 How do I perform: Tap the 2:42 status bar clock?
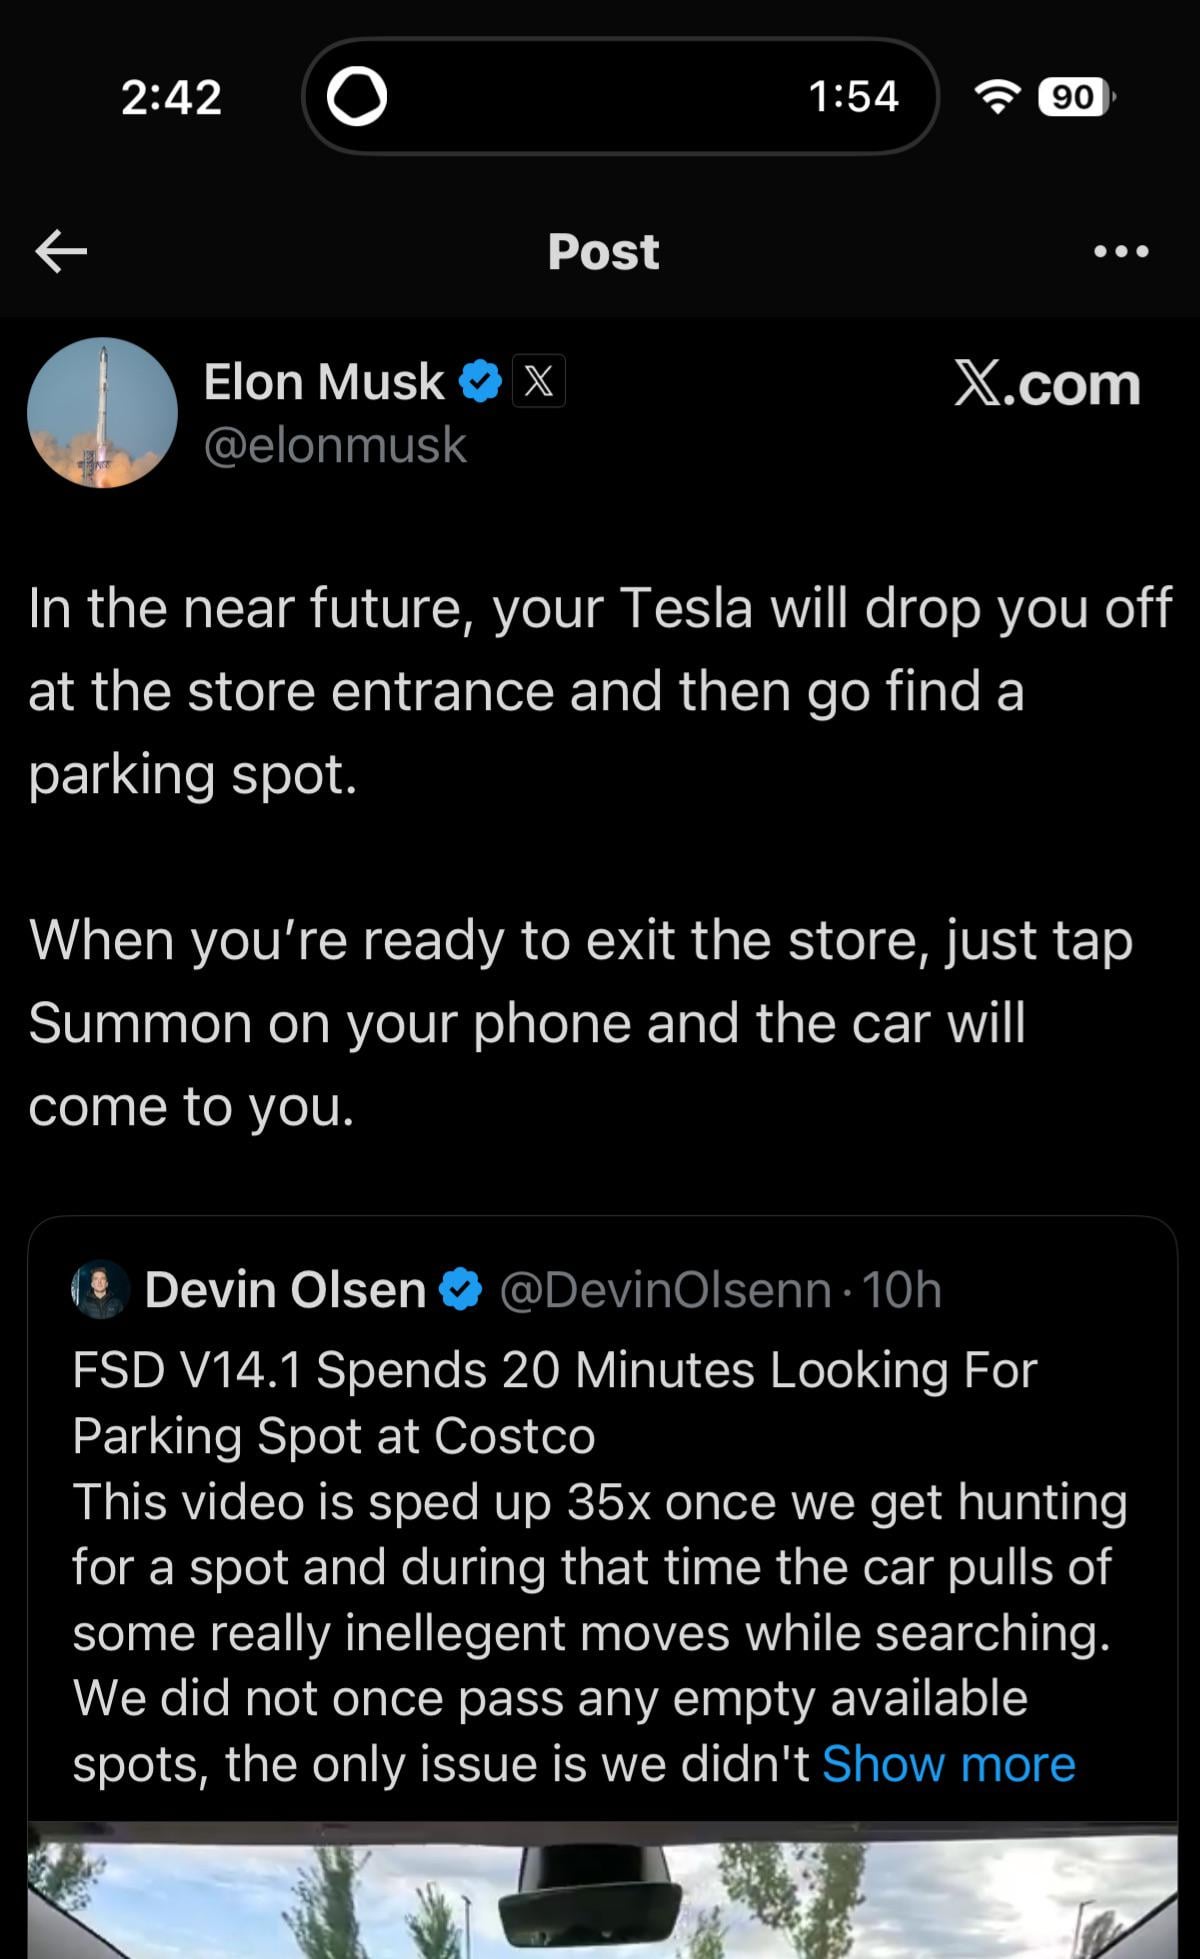pos(171,97)
